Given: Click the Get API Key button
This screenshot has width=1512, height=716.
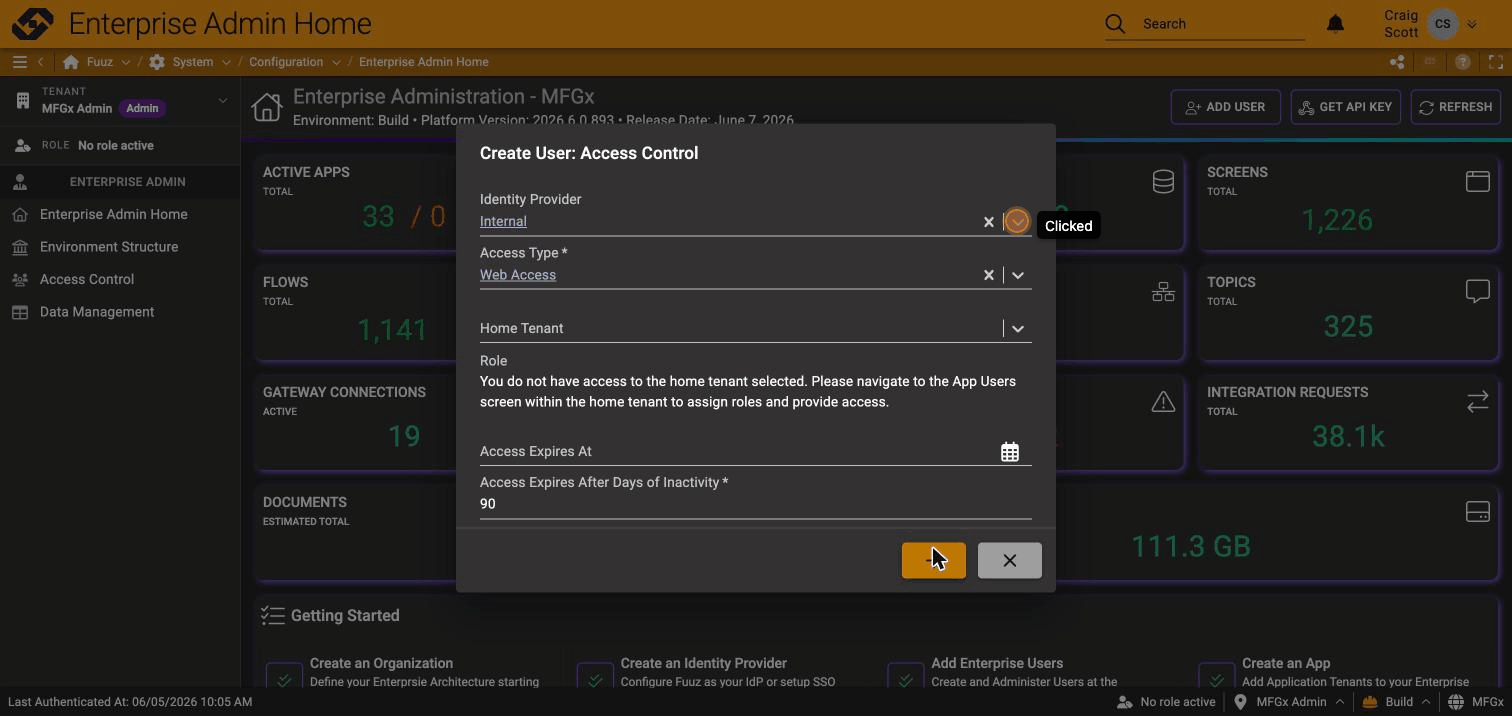Looking at the screenshot, I should (x=1345, y=107).
